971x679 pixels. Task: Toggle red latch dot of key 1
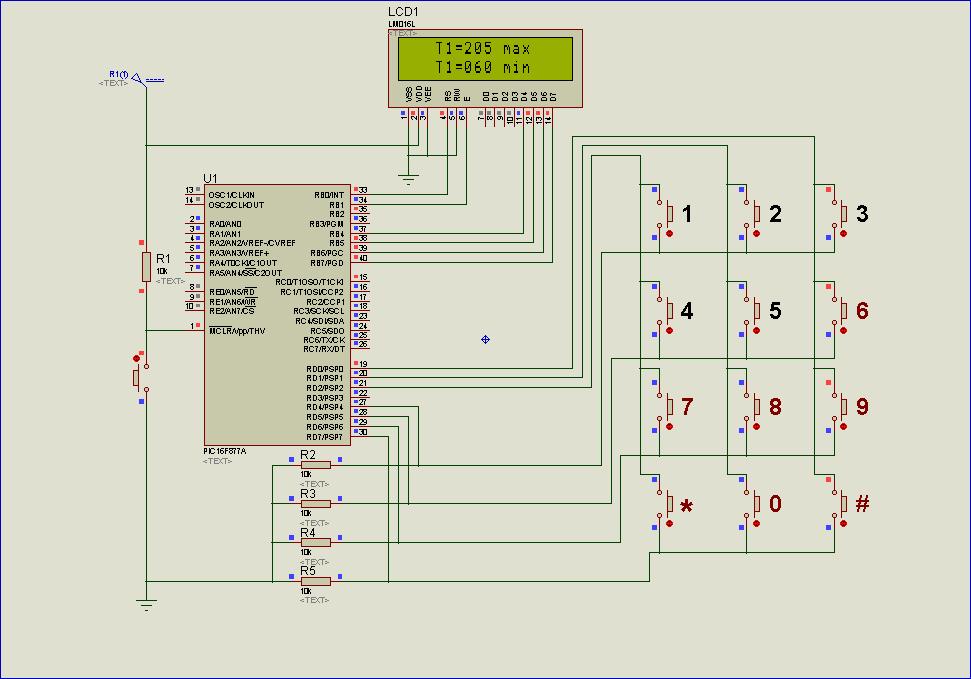[x=669, y=234]
